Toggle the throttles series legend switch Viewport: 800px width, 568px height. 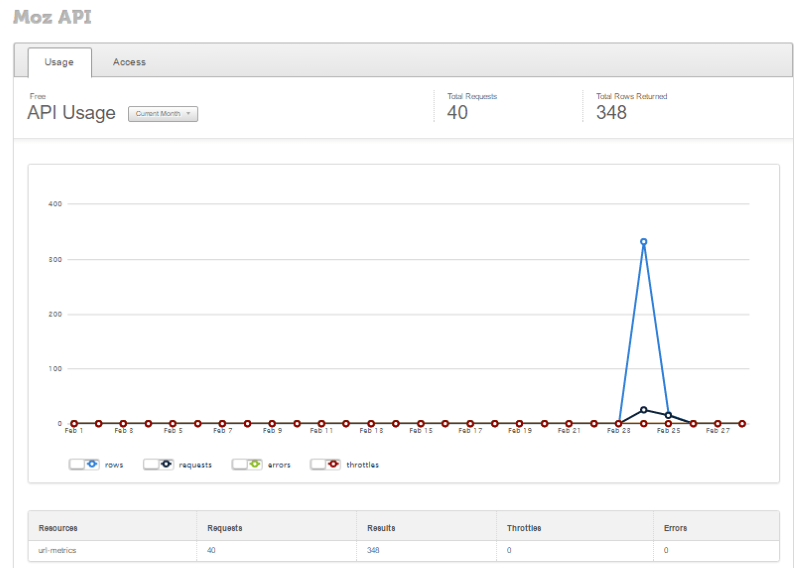[x=326, y=464]
